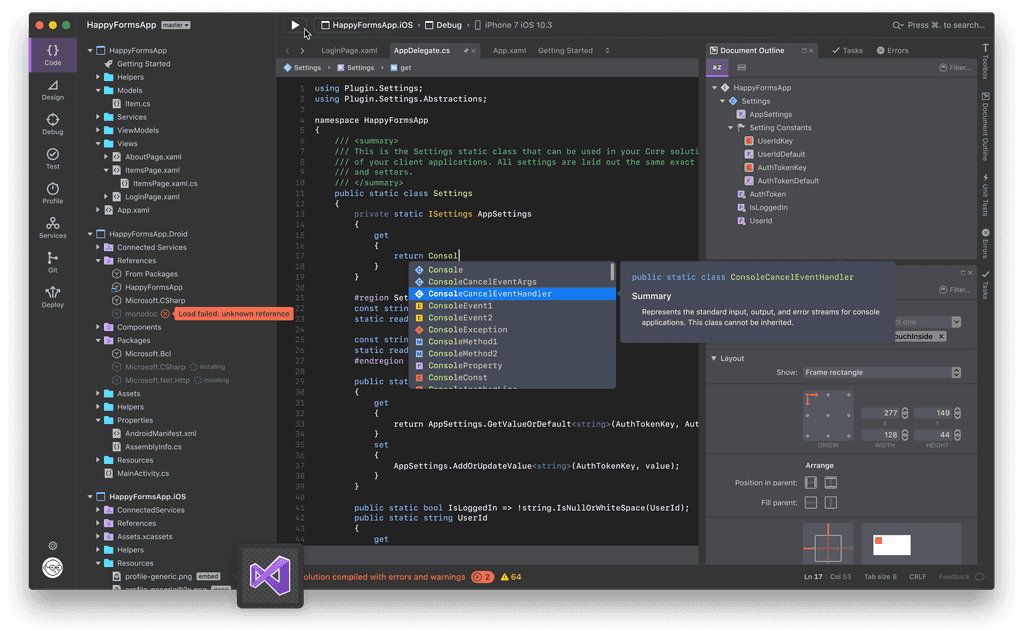Close the Document Outline pad
The image size is (1024, 636).
811,50
